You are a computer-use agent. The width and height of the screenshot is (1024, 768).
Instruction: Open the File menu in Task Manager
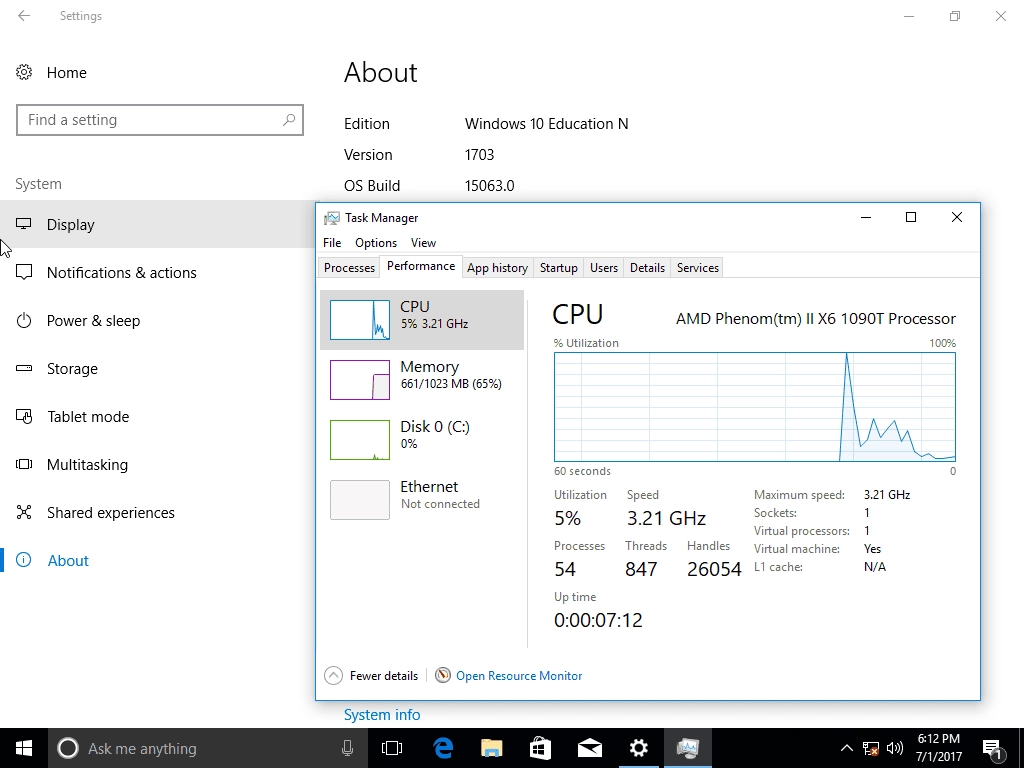[x=332, y=243]
